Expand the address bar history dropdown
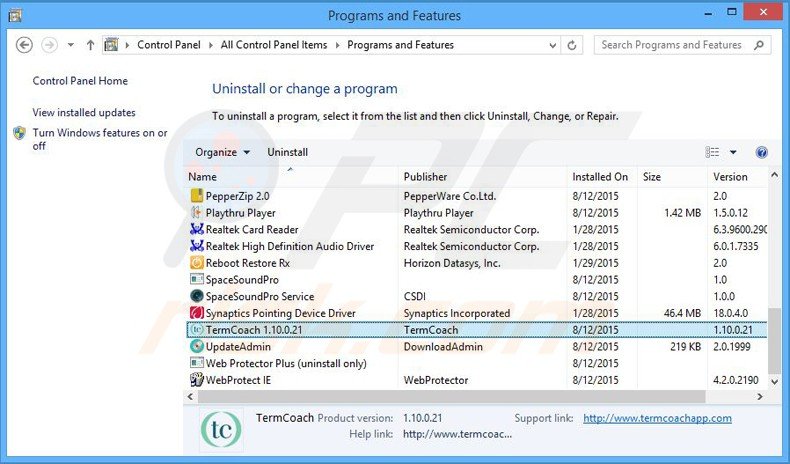This screenshot has height=464, width=790. click(x=553, y=45)
